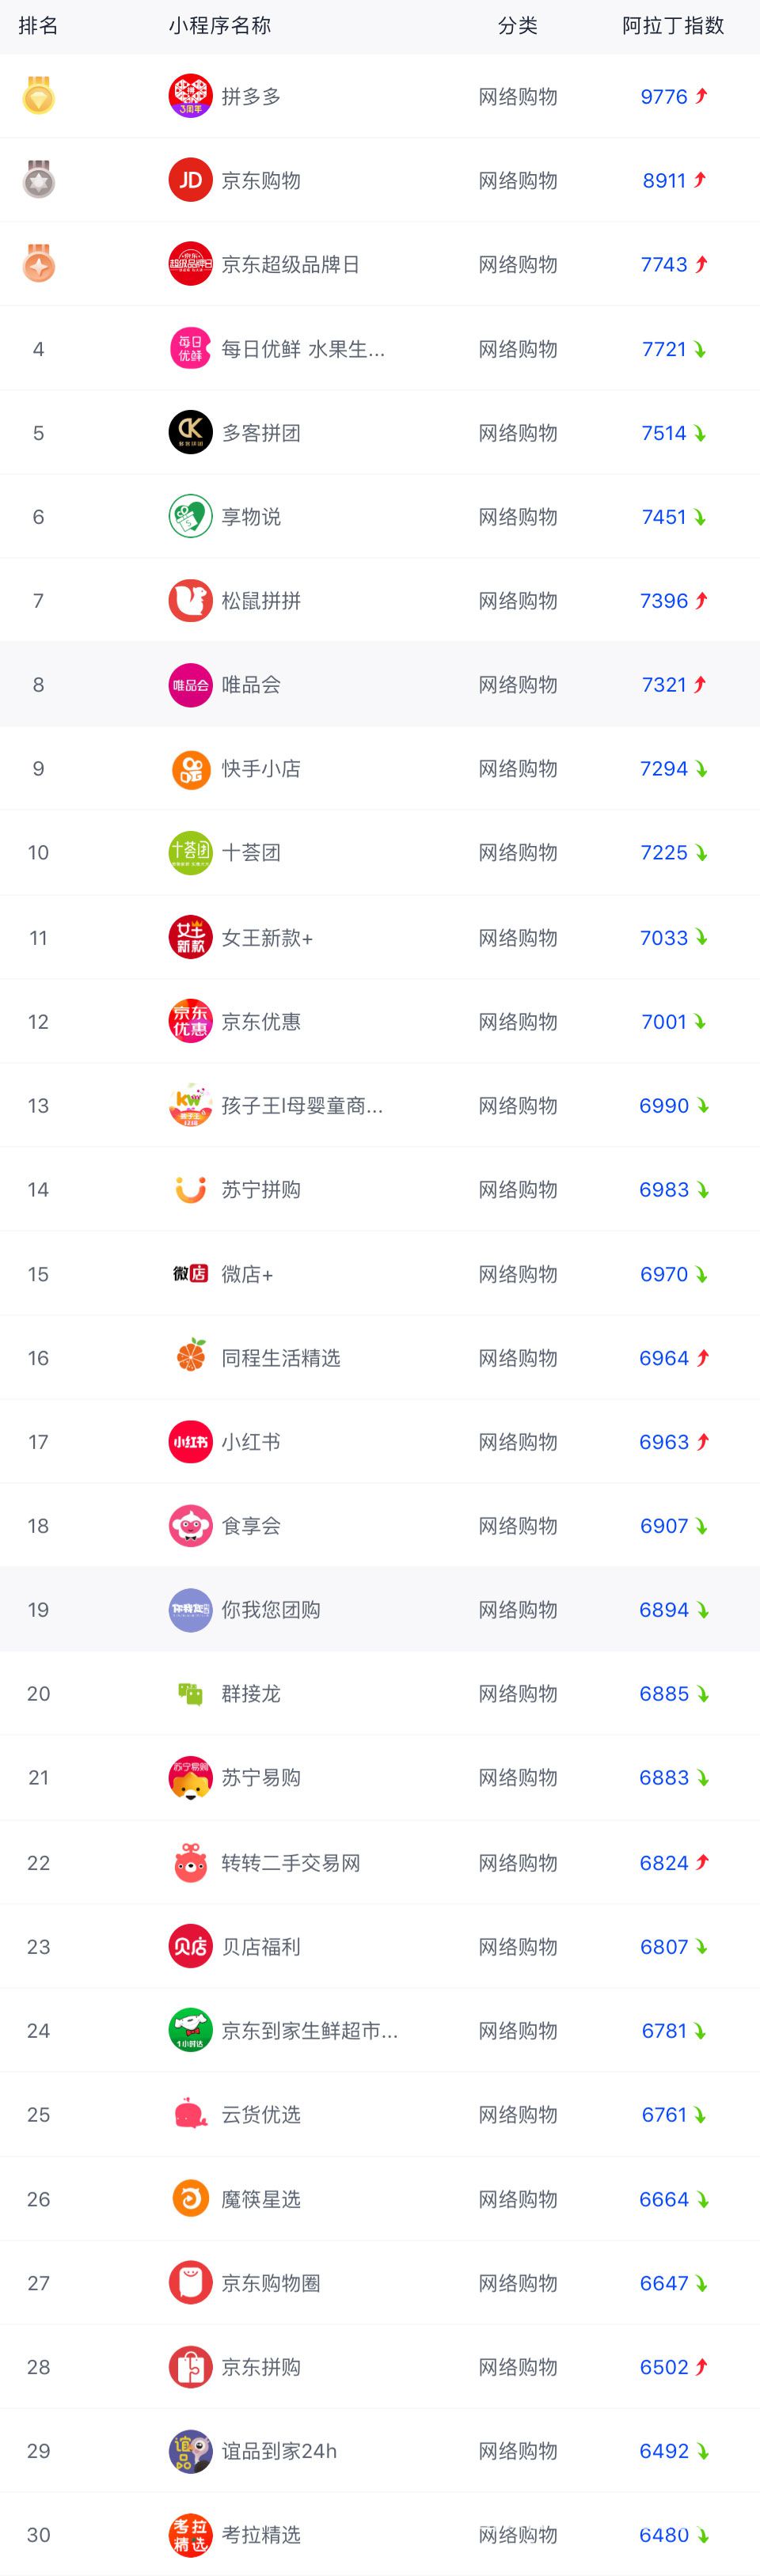Open the 快手小店 orange icon
Image resolution: width=760 pixels, height=2576 pixels.
190,769
